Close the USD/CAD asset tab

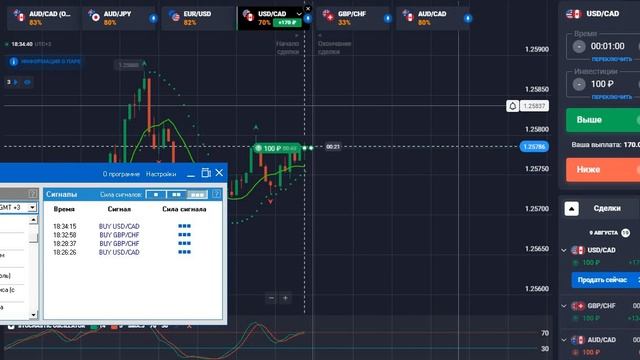click(x=308, y=8)
